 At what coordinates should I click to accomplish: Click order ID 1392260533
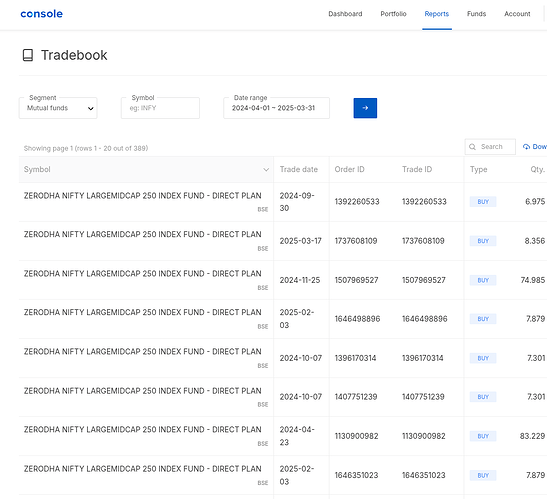tap(357, 202)
